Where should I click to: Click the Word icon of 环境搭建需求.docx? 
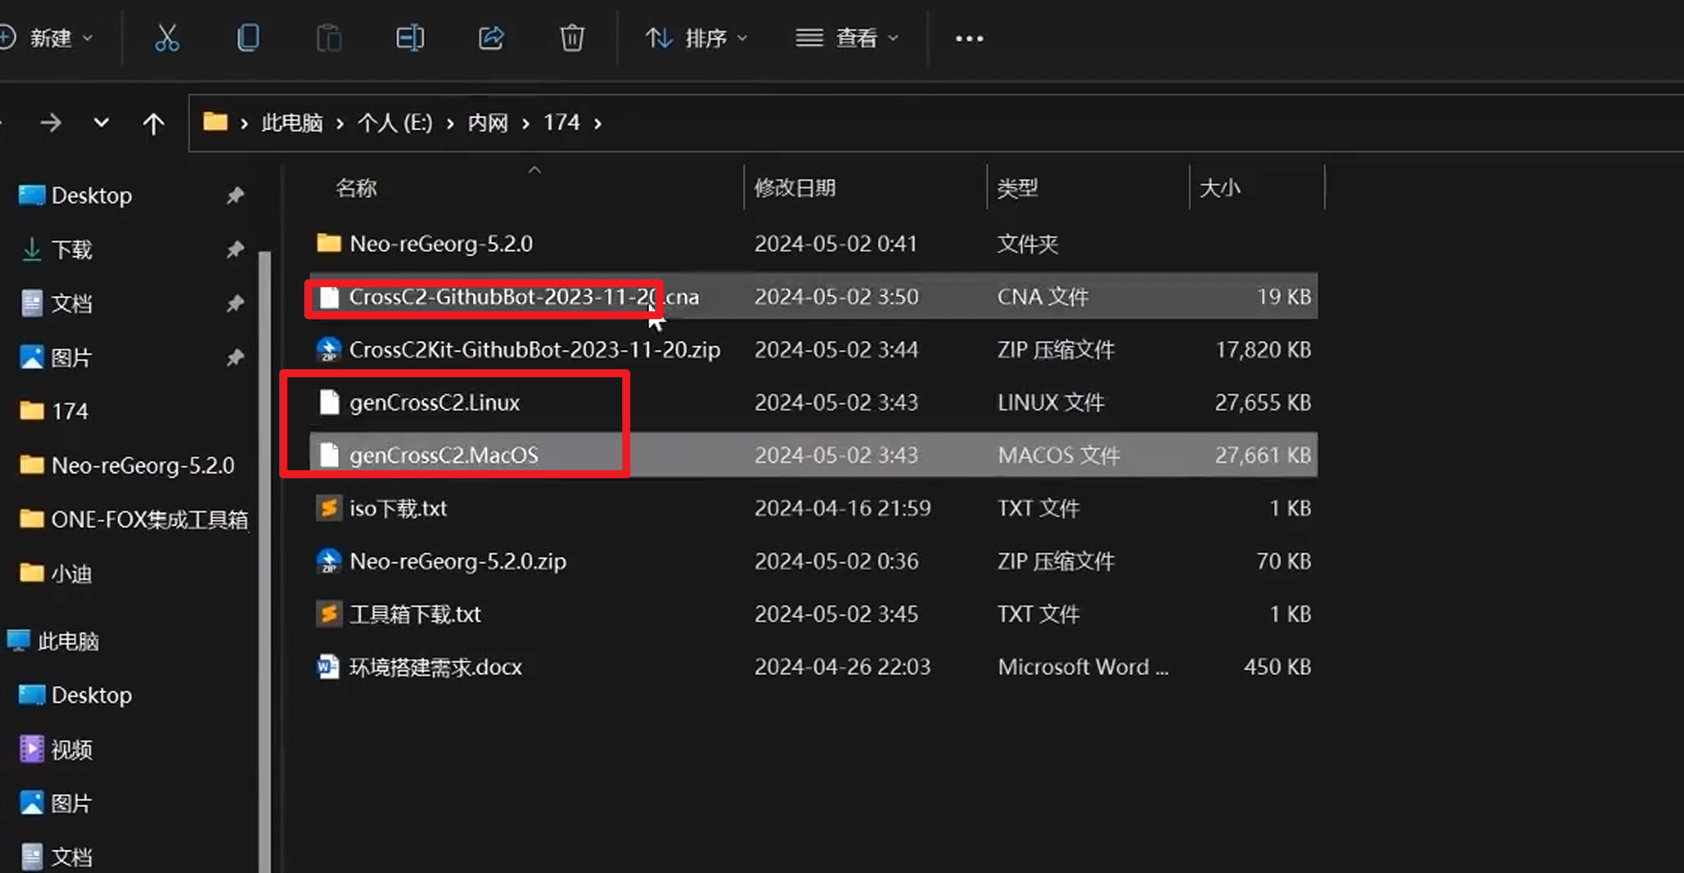point(328,667)
